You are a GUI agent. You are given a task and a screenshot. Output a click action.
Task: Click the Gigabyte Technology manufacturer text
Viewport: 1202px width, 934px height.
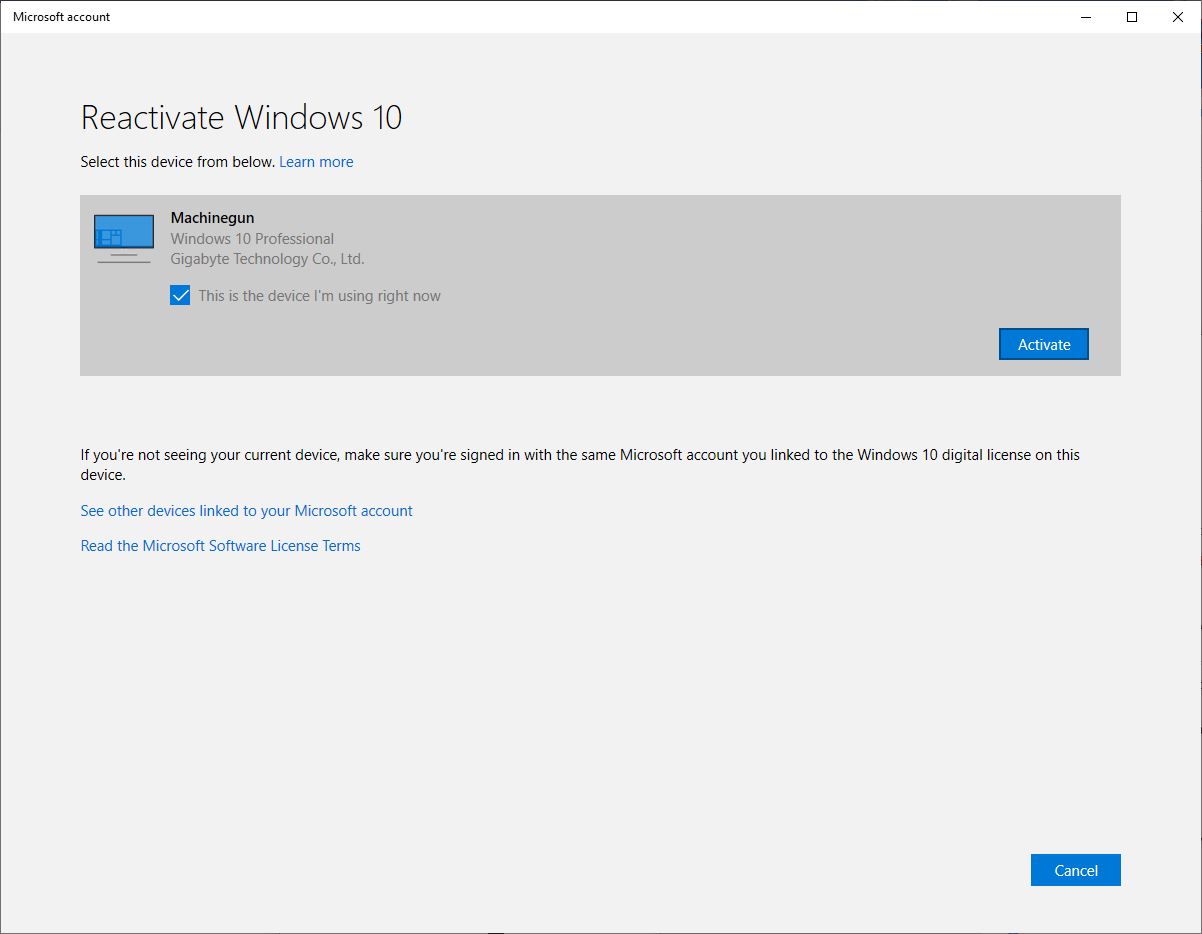[x=267, y=259]
